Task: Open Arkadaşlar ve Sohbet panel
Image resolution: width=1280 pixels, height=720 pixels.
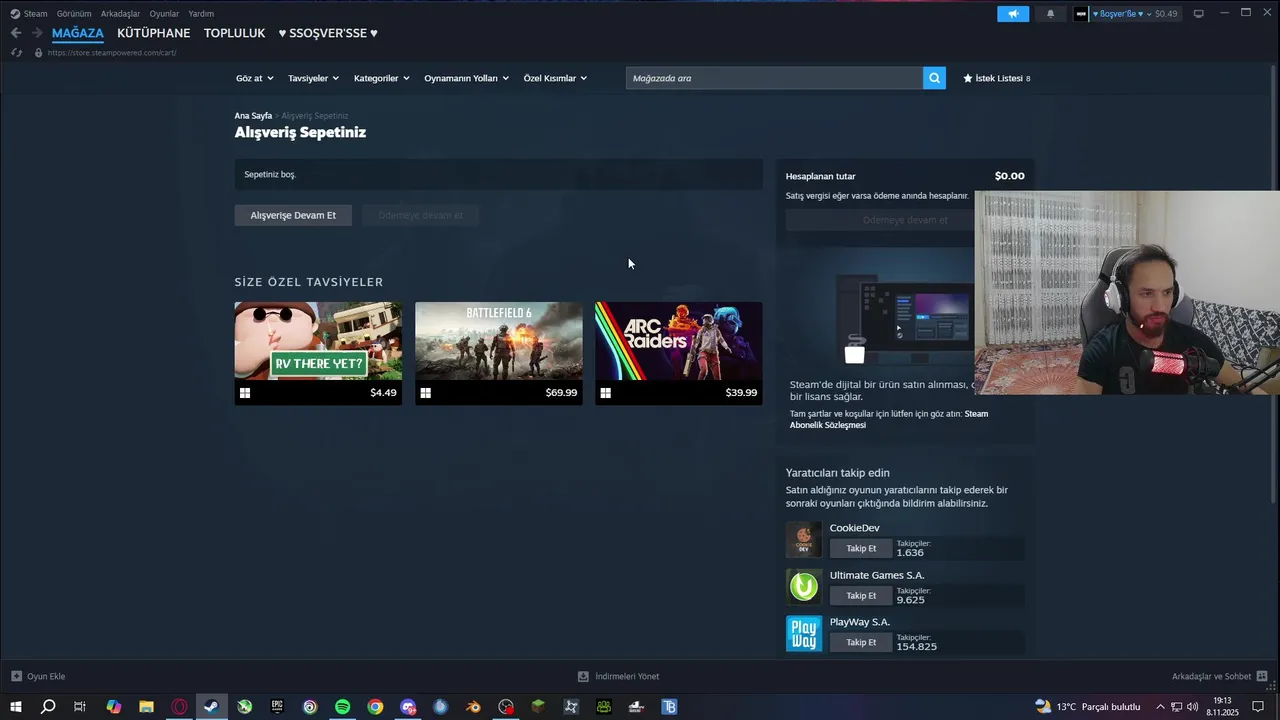Action: [1220, 676]
